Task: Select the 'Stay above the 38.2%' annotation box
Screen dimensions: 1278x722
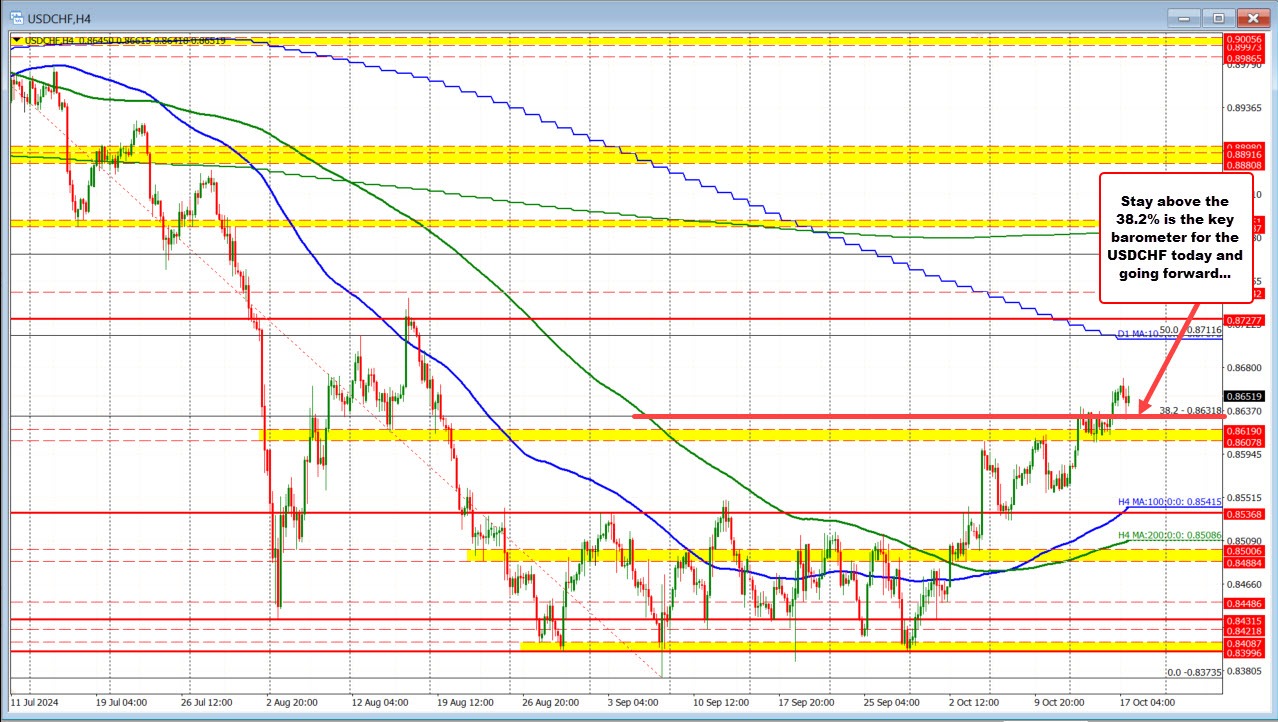Action: coord(1177,237)
